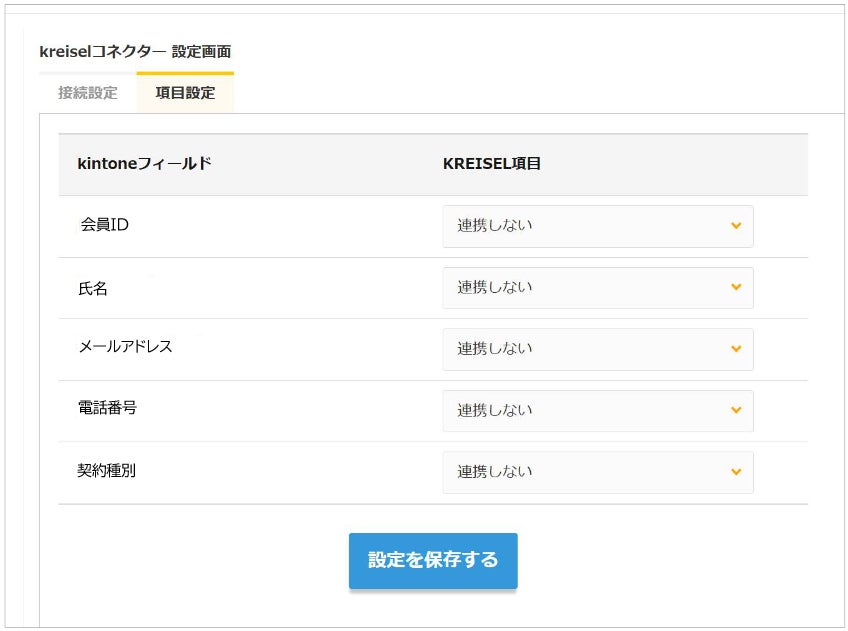This screenshot has width=848, height=631.
Task: Click the 氏名 field label
Action: point(93,288)
